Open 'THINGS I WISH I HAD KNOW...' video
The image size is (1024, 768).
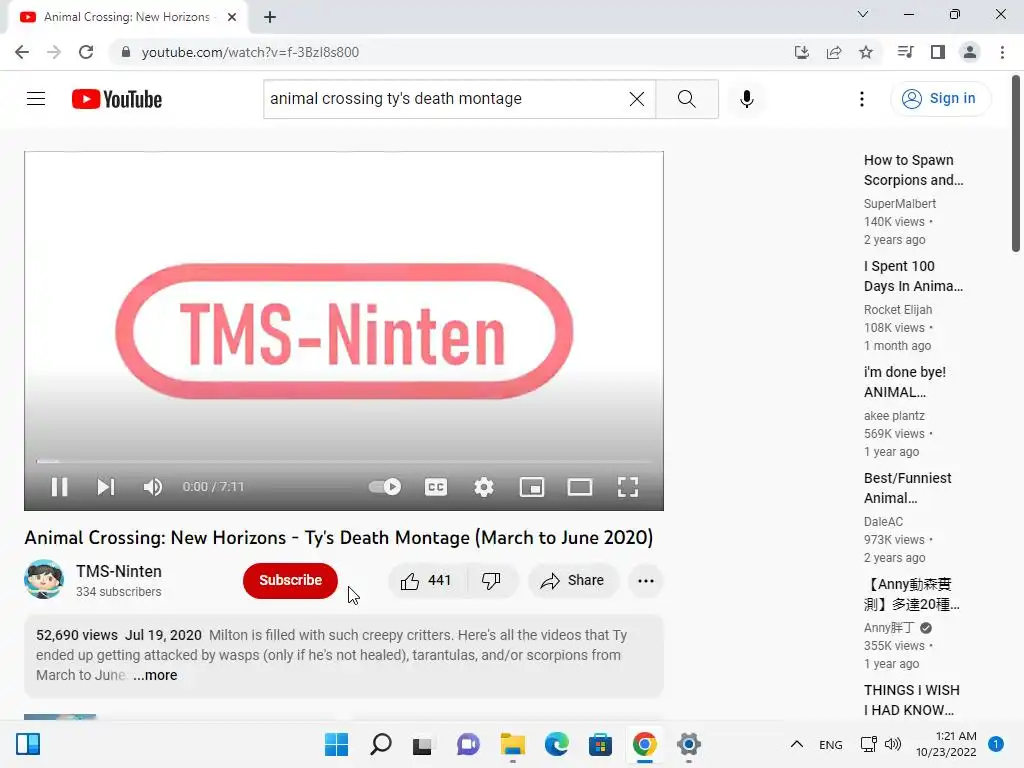click(911, 700)
